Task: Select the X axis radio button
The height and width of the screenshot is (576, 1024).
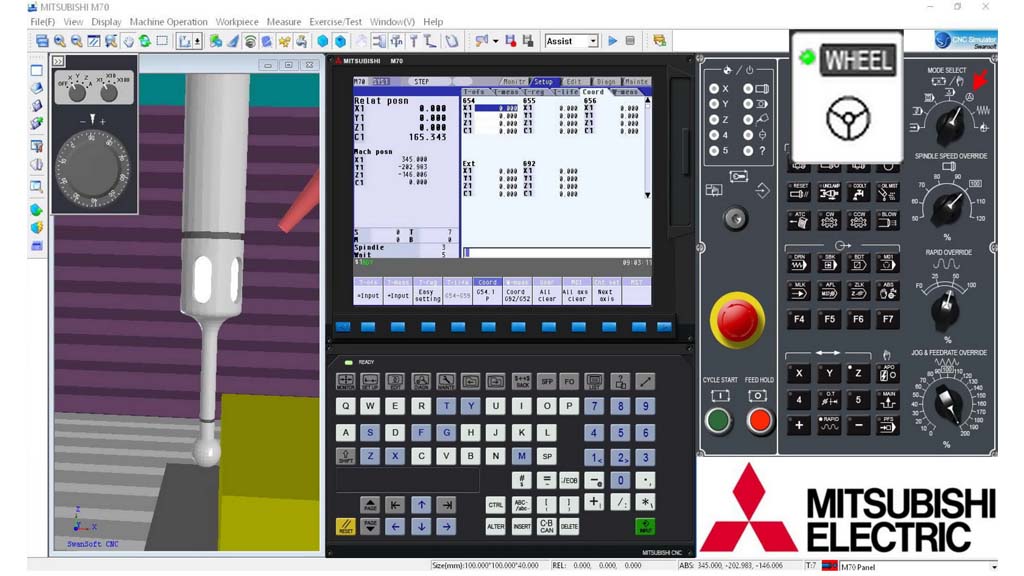Action: 714,88
